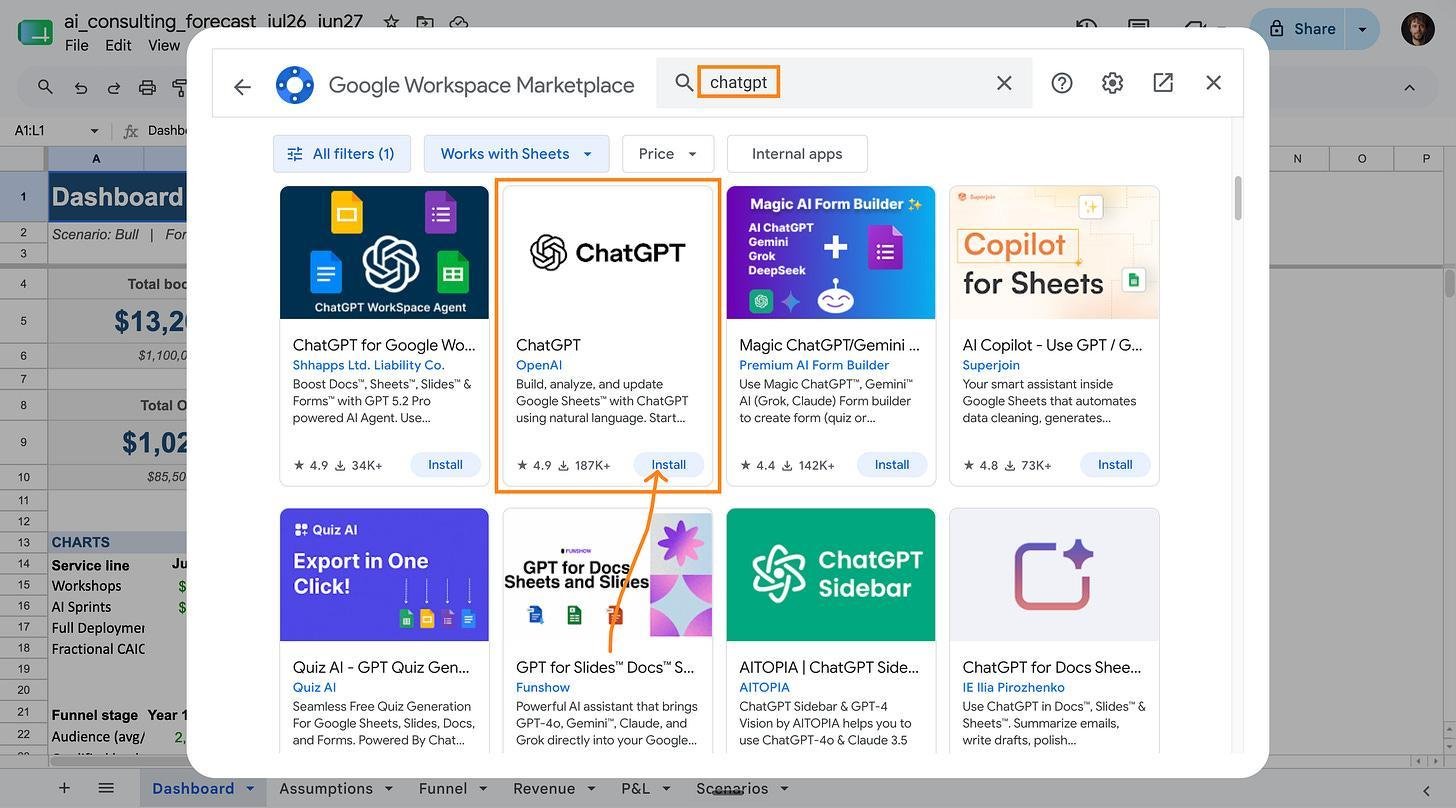Add a new sheet with plus button
This screenshot has height=808, width=1456.
click(64, 788)
